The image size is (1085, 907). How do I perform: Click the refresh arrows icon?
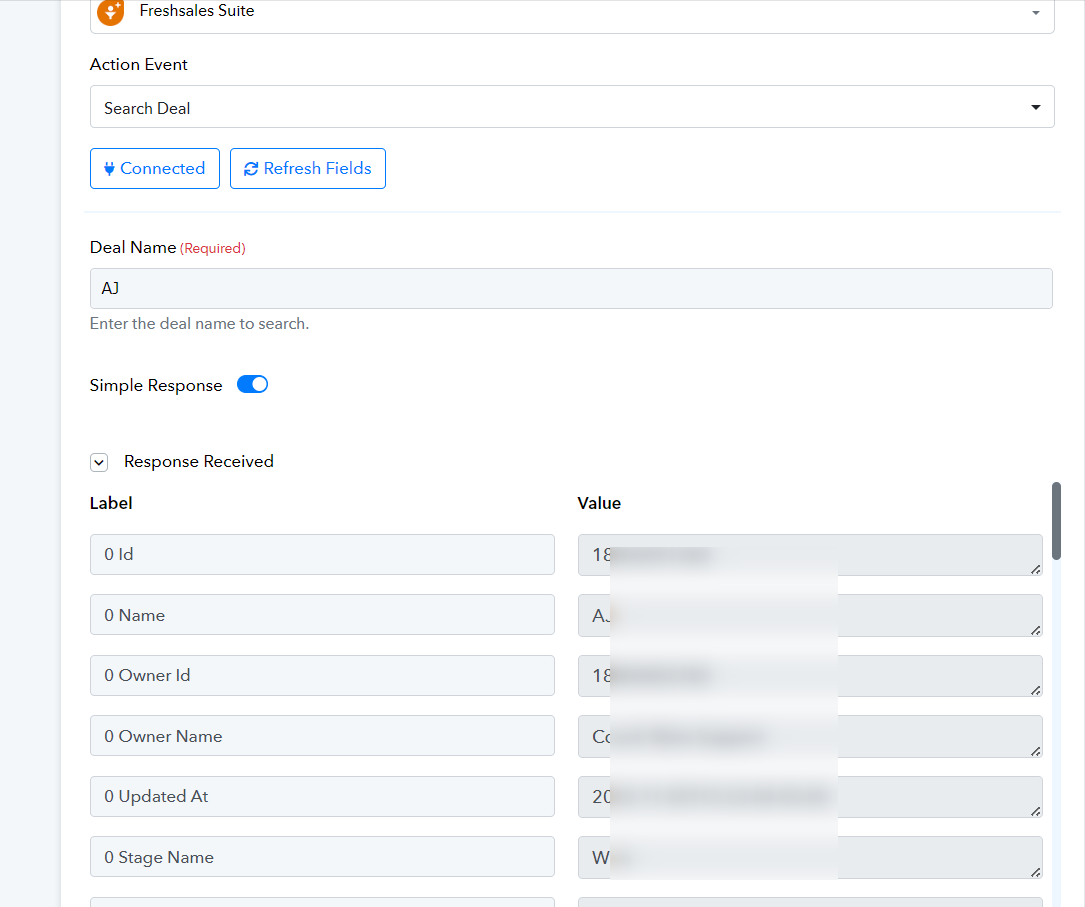point(251,169)
